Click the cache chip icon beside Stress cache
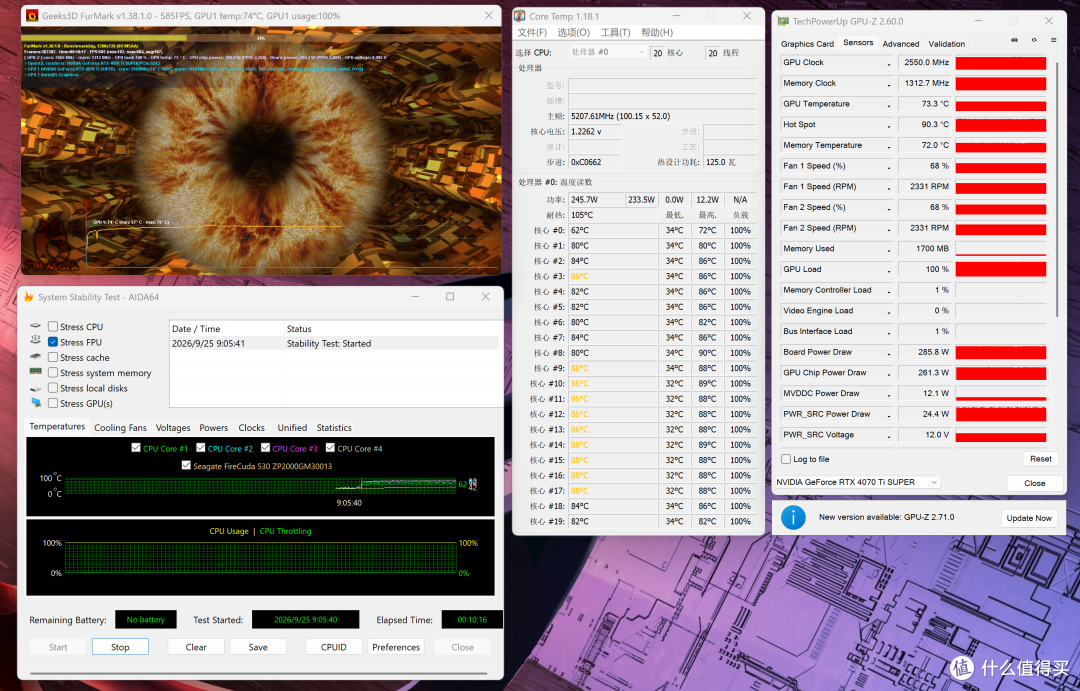Image resolution: width=1080 pixels, height=691 pixels. (36, 357)
